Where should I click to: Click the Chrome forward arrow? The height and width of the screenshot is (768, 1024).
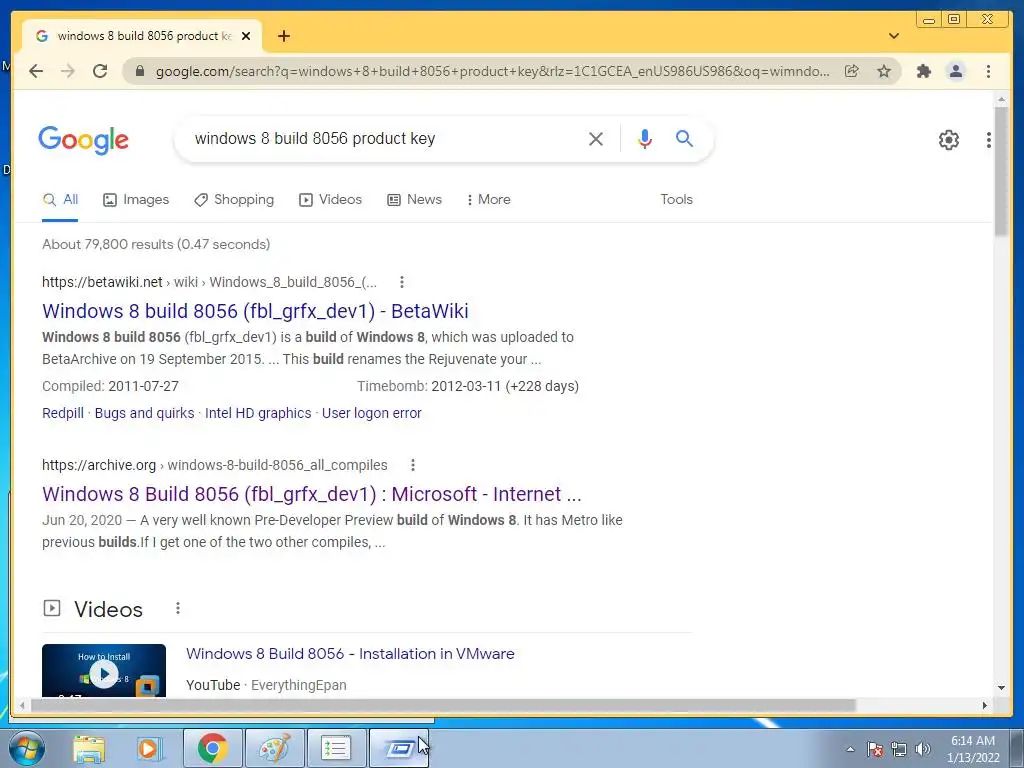(x=68, y=71)
